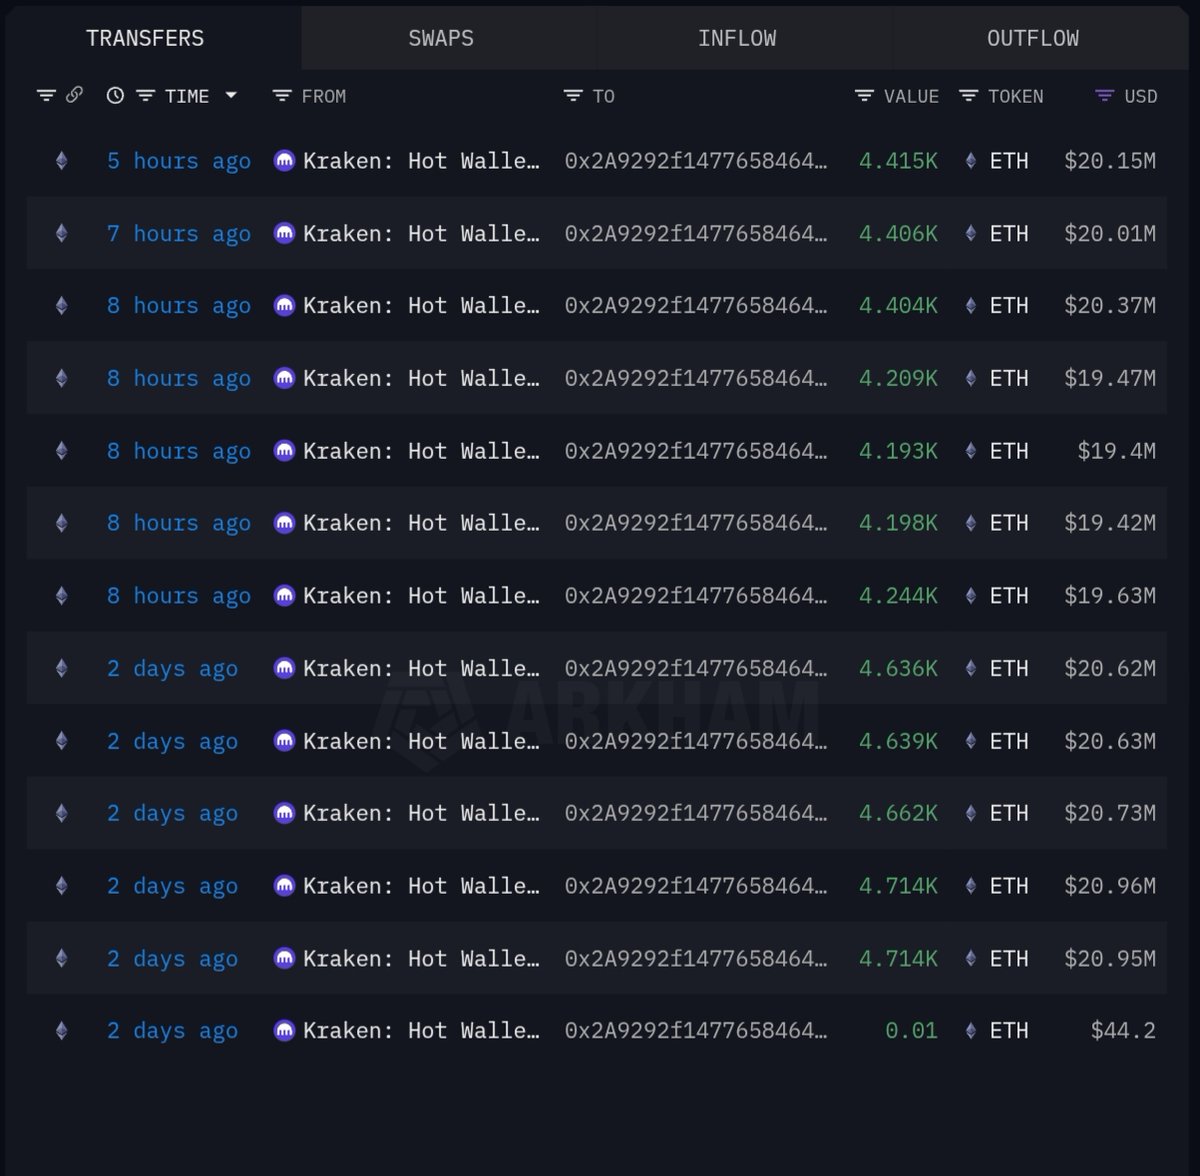
Task: Click the $44.2 USD amount
Action: coord(1123,1031)
